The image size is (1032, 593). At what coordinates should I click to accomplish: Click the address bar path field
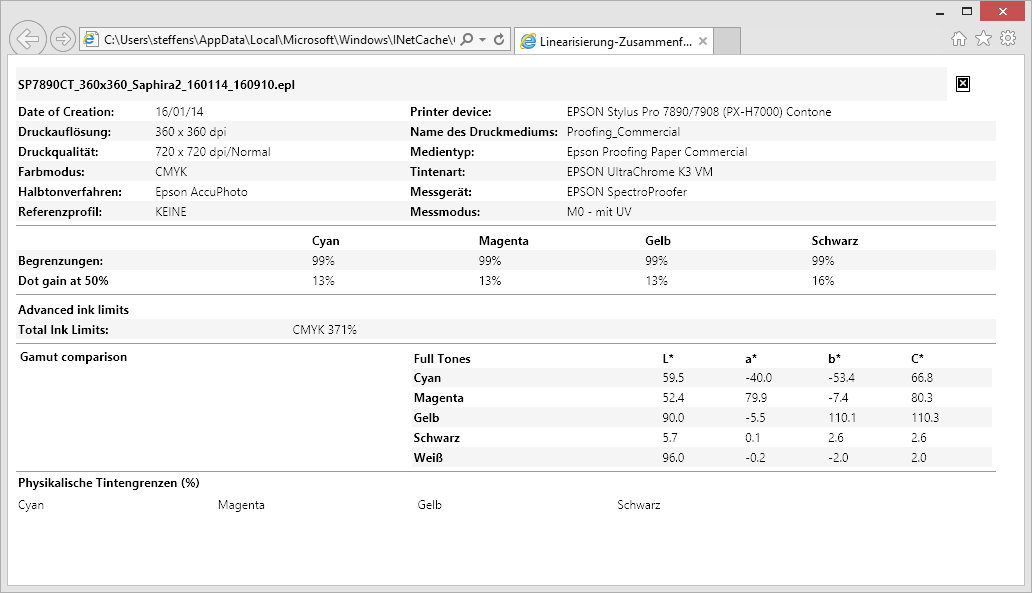pyautogui.click(x=279, y=39)
